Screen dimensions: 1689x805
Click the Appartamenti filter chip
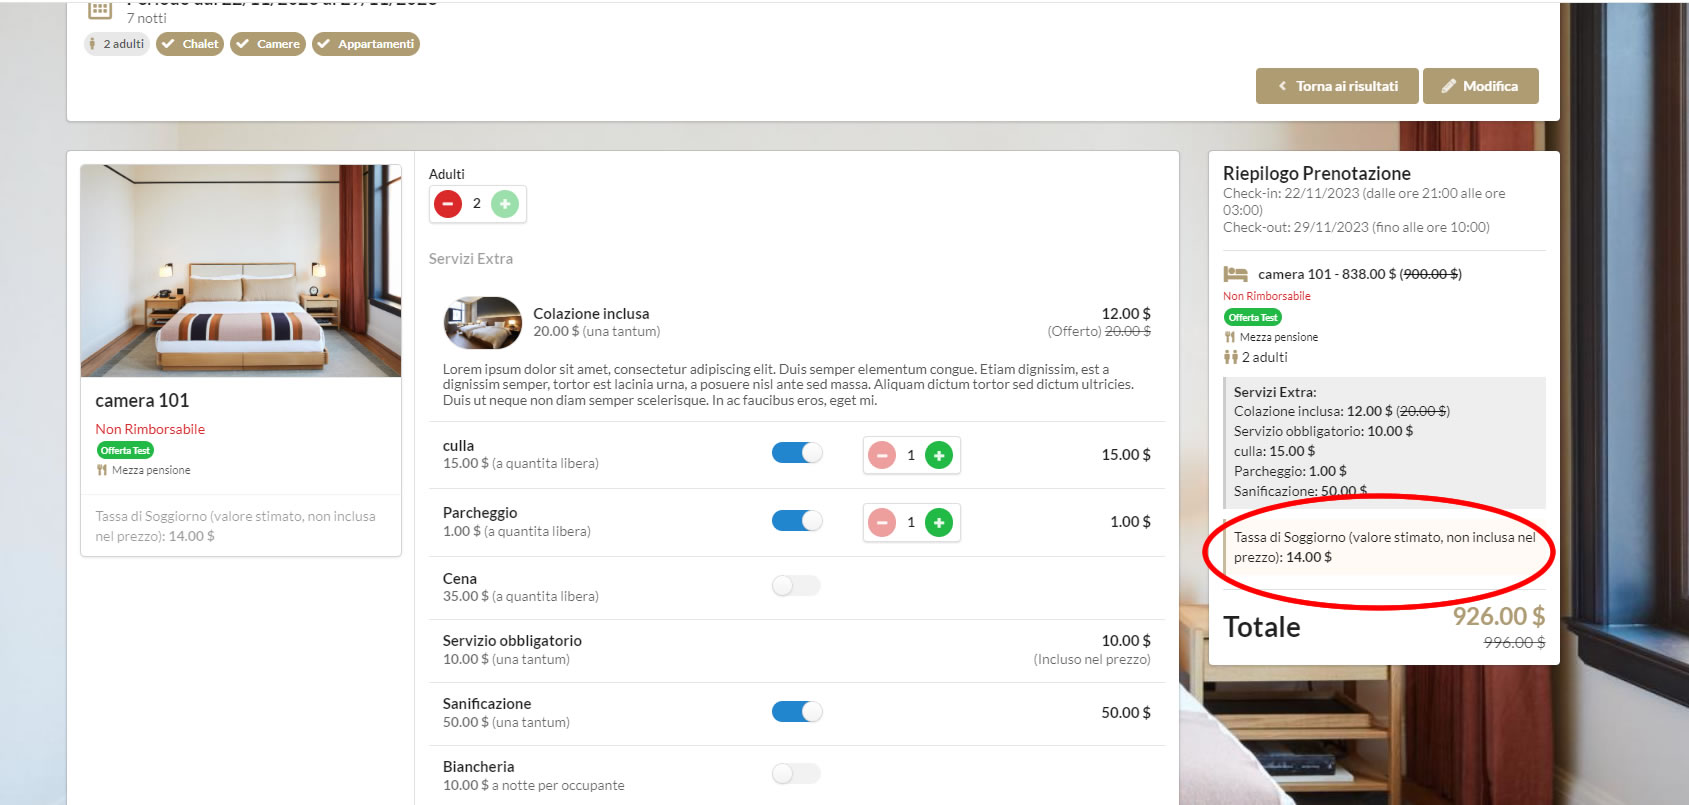point(366,44)
